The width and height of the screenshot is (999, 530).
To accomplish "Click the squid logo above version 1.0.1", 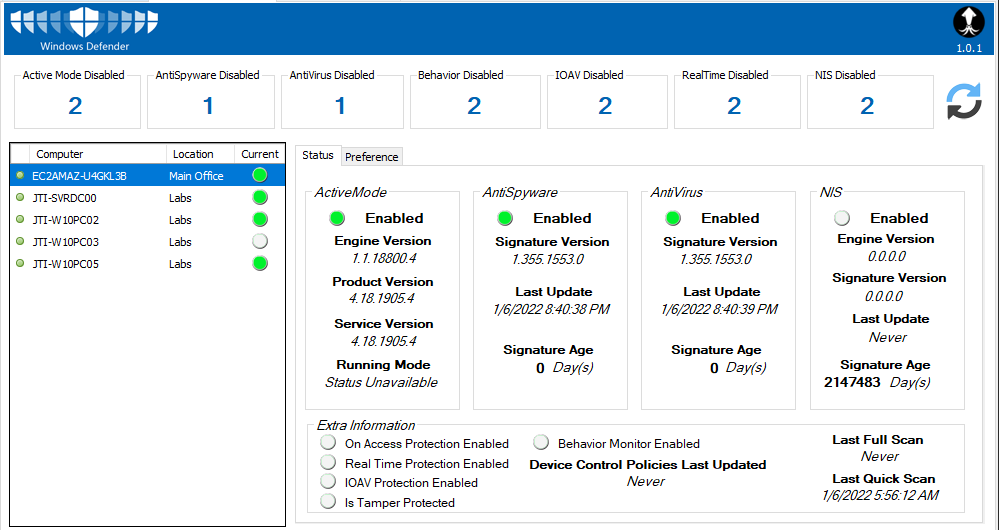I will pos(968,23).
